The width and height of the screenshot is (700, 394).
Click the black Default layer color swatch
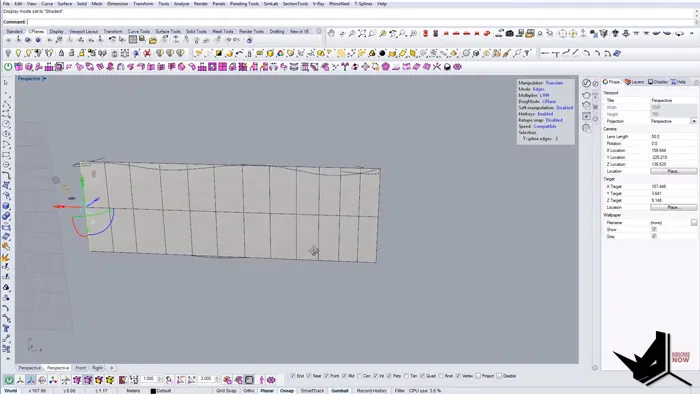coord(153,391)
